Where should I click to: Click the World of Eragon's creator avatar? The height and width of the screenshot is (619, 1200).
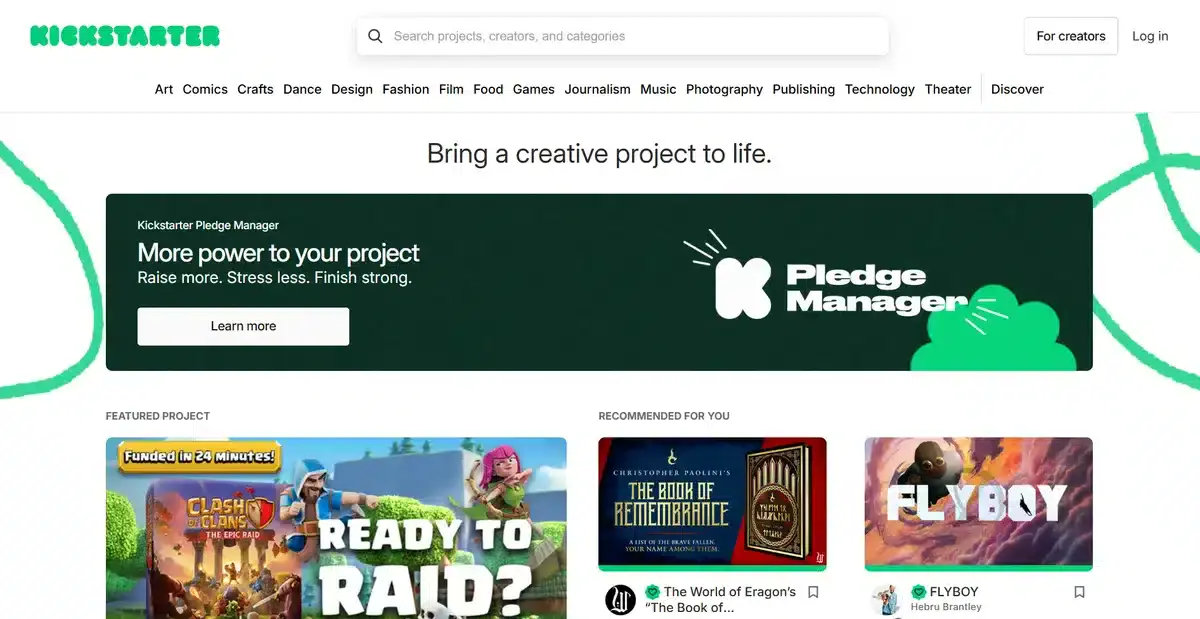621,600
